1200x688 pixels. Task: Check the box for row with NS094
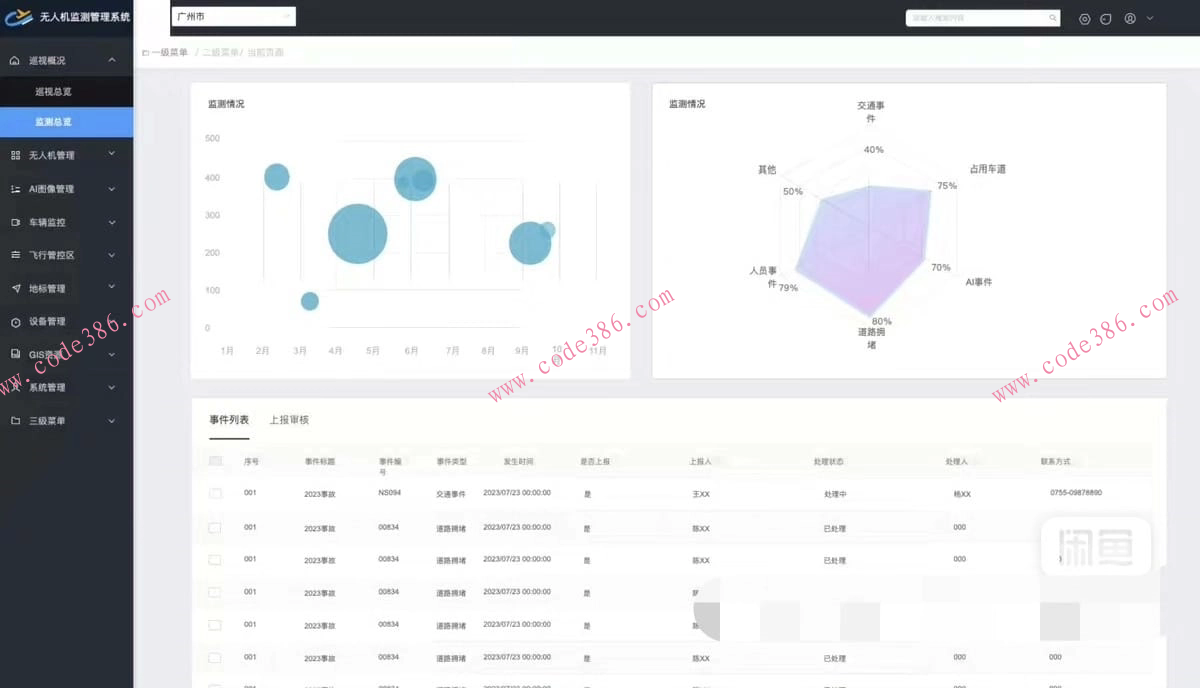[215, 494]
